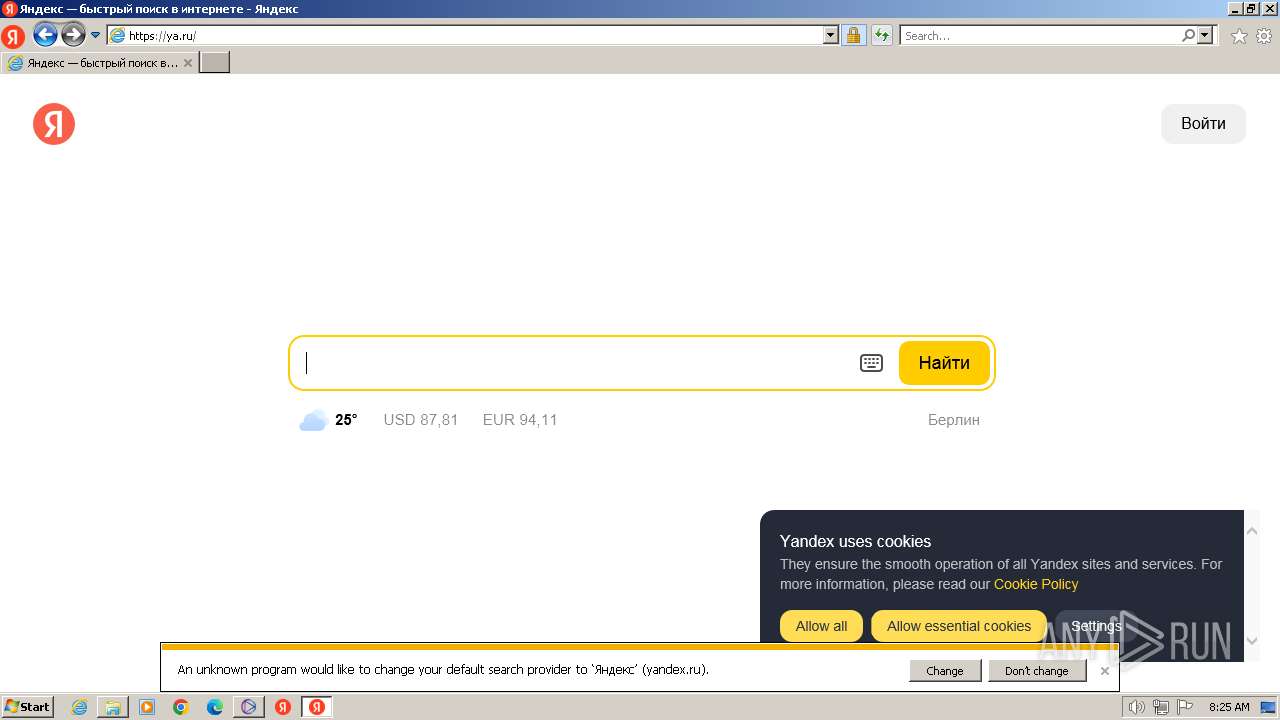The height and width of the screenshot is (720, 1280).
Task: Click the security lock icon
Action: coord(853,35)
